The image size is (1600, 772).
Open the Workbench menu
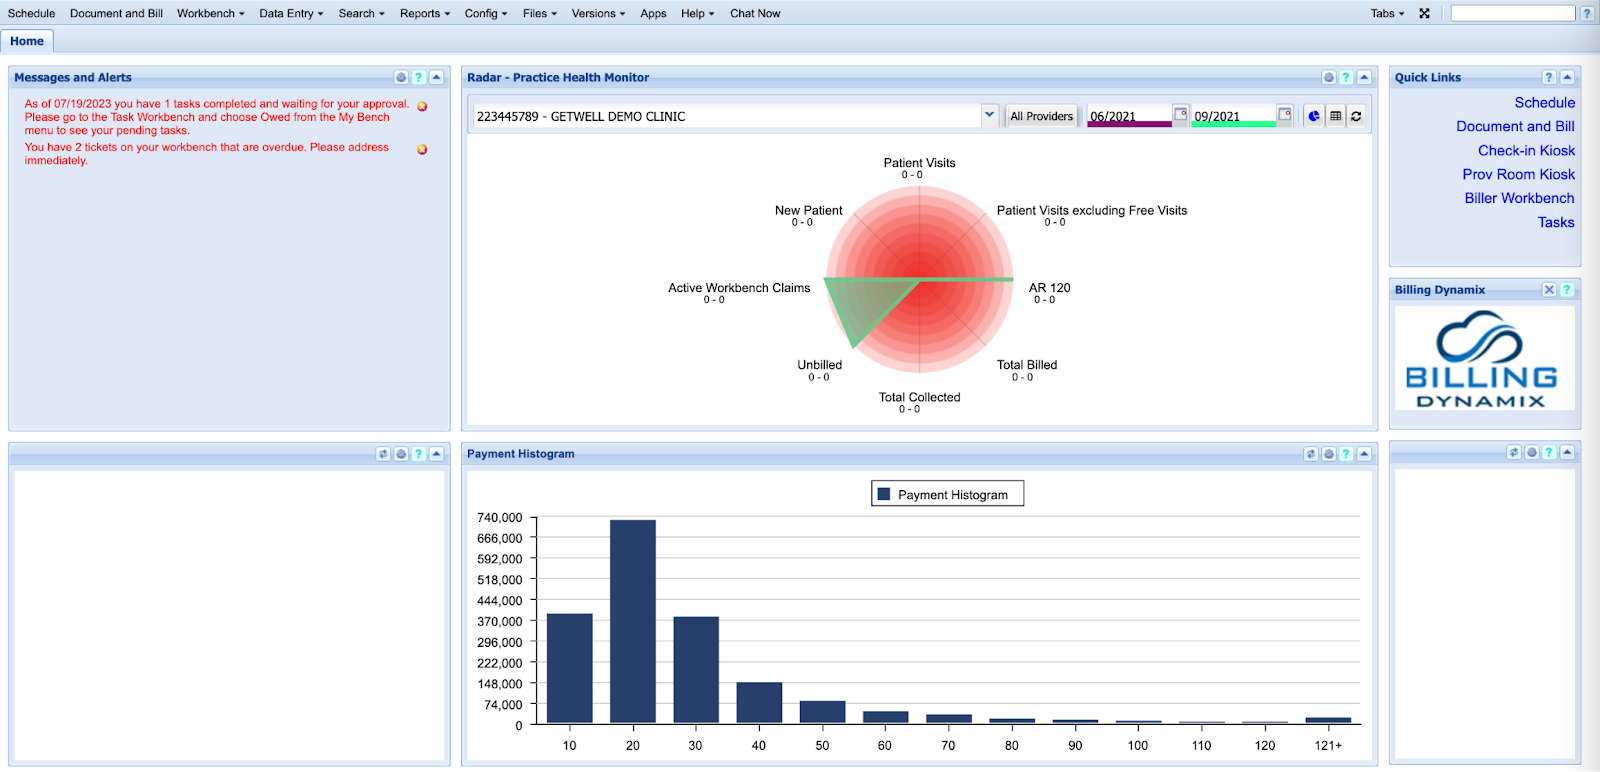tap(210, 13)
